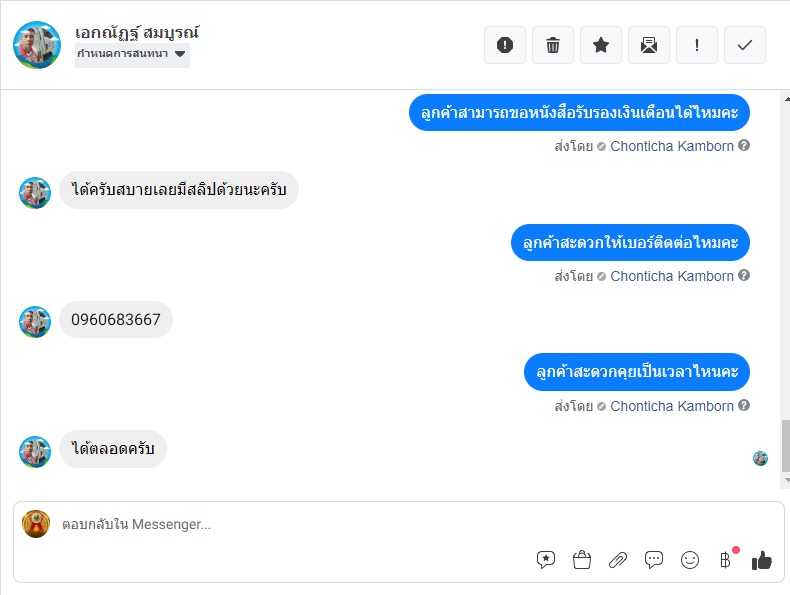Click the help icon beside last Chonticha Kamborn

[744, 406]
